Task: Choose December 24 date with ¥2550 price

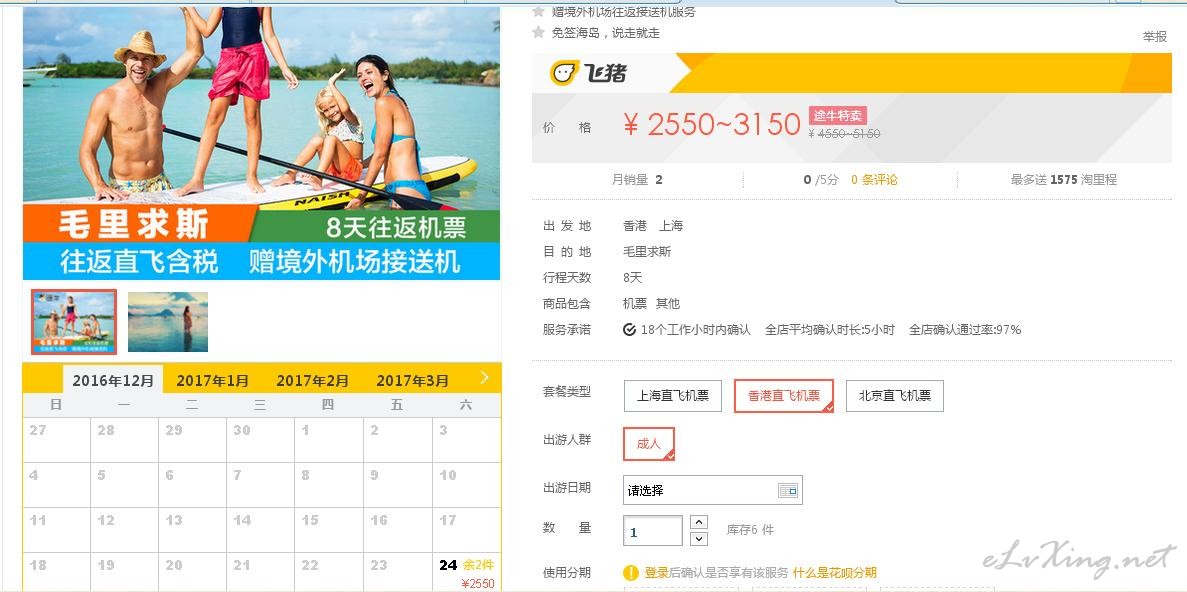Action: pos(466,573)
